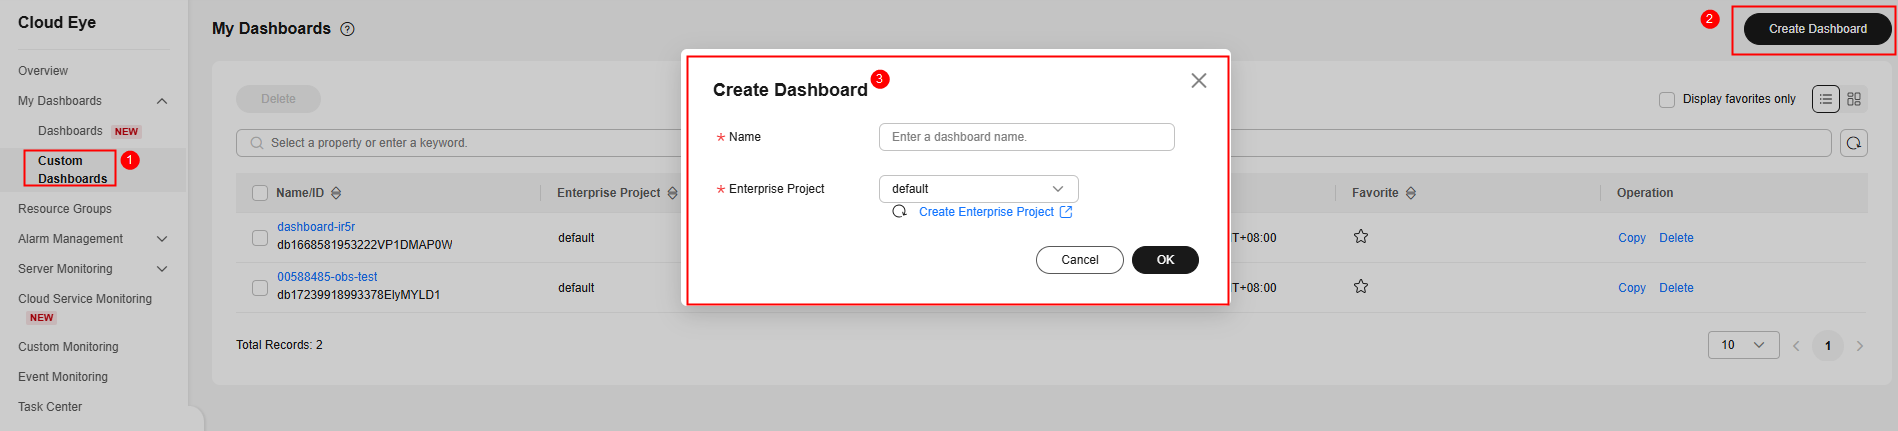Select Custom Dashboards in sidebar
This screenshot has width=1898, height=431.
click(72, 170)
